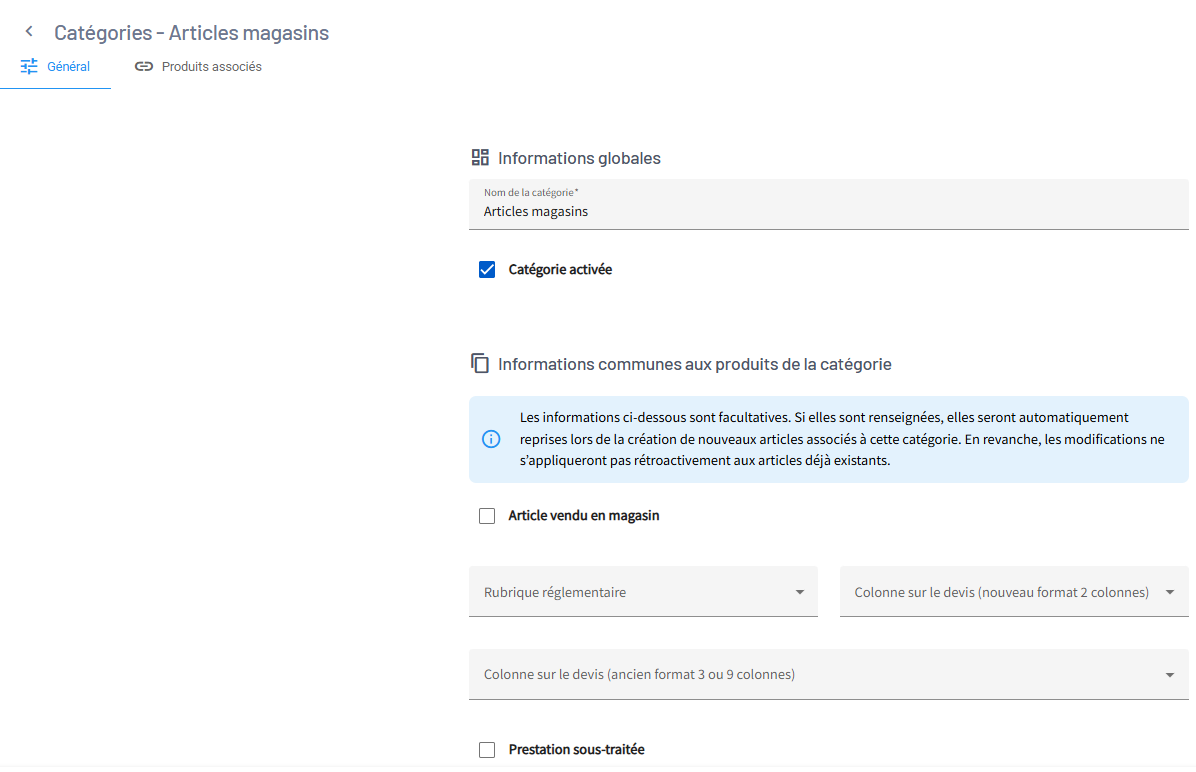The image size is (1196, 772).
Task: Click the Informations globales grid icon
Action: click(480, 157)
